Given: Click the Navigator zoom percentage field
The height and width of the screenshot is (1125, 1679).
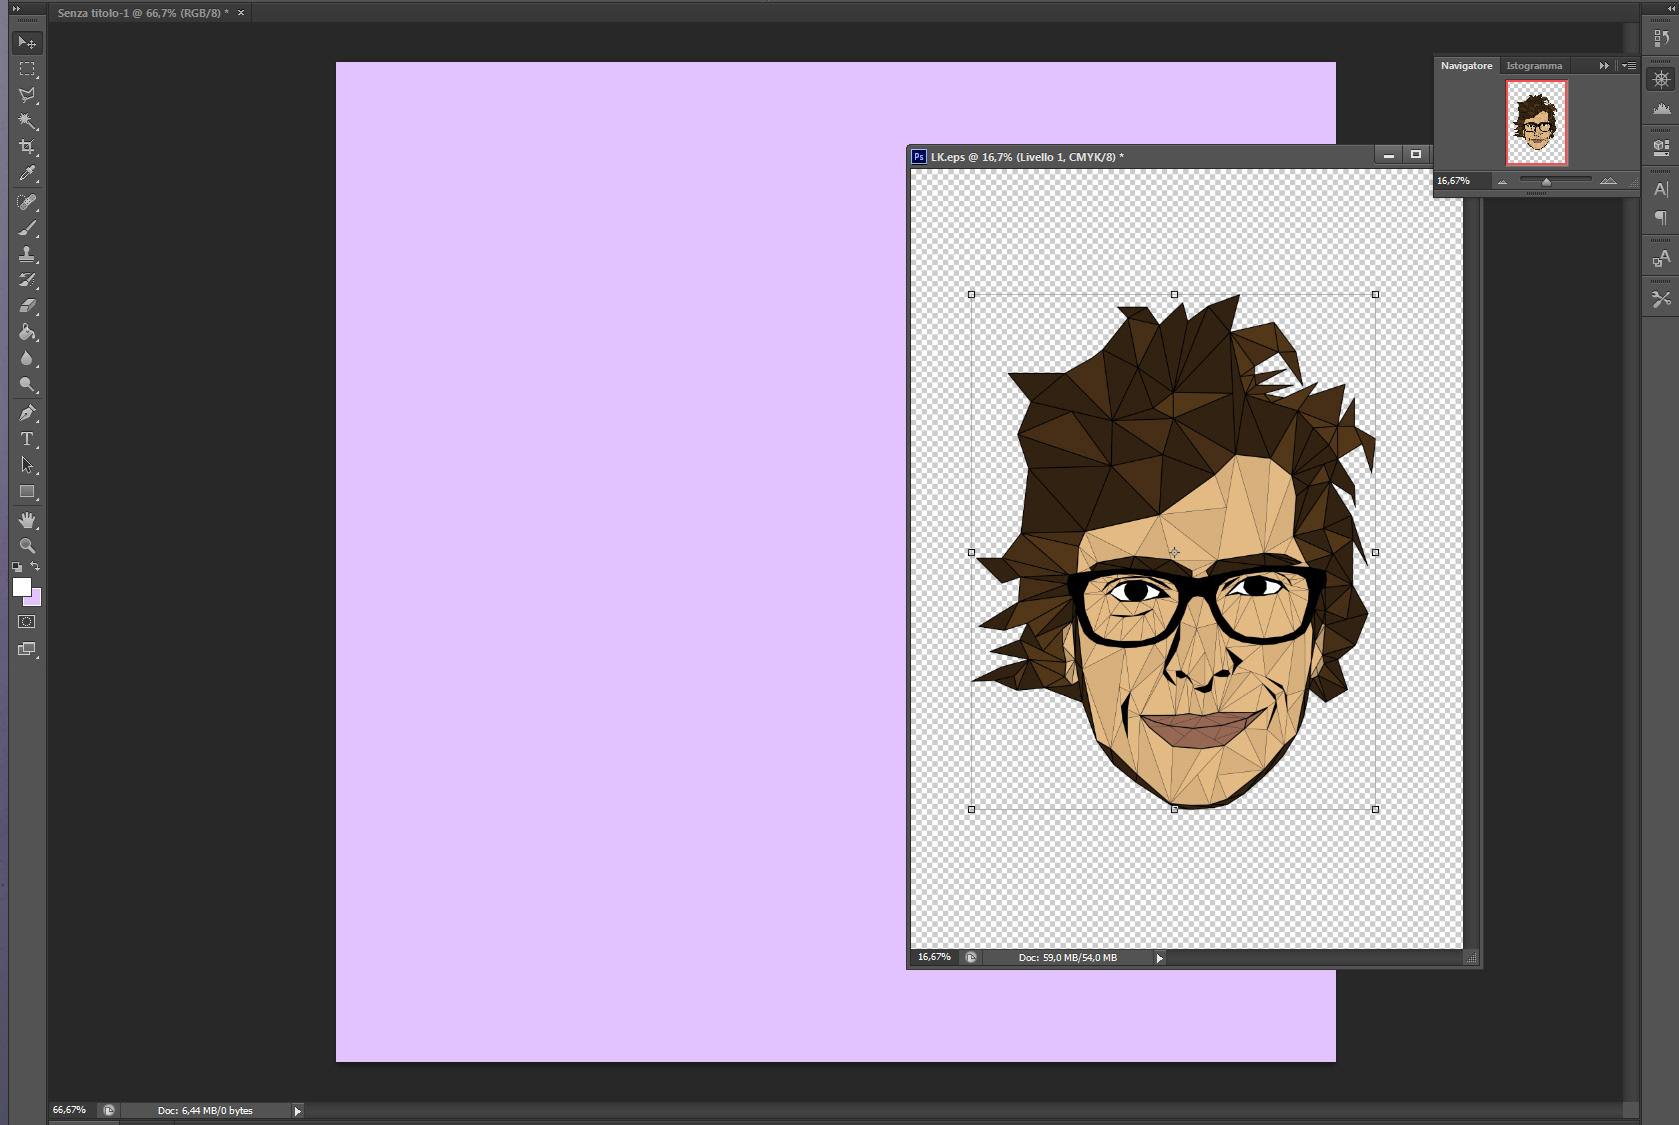Looking at the screenshot, I should (x=1462, y=181).
